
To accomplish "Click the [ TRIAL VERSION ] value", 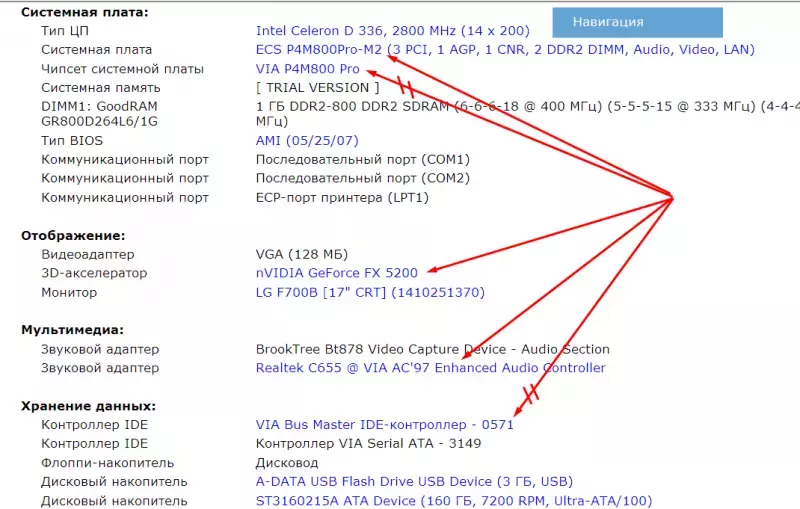I will [x=317, y=88].
